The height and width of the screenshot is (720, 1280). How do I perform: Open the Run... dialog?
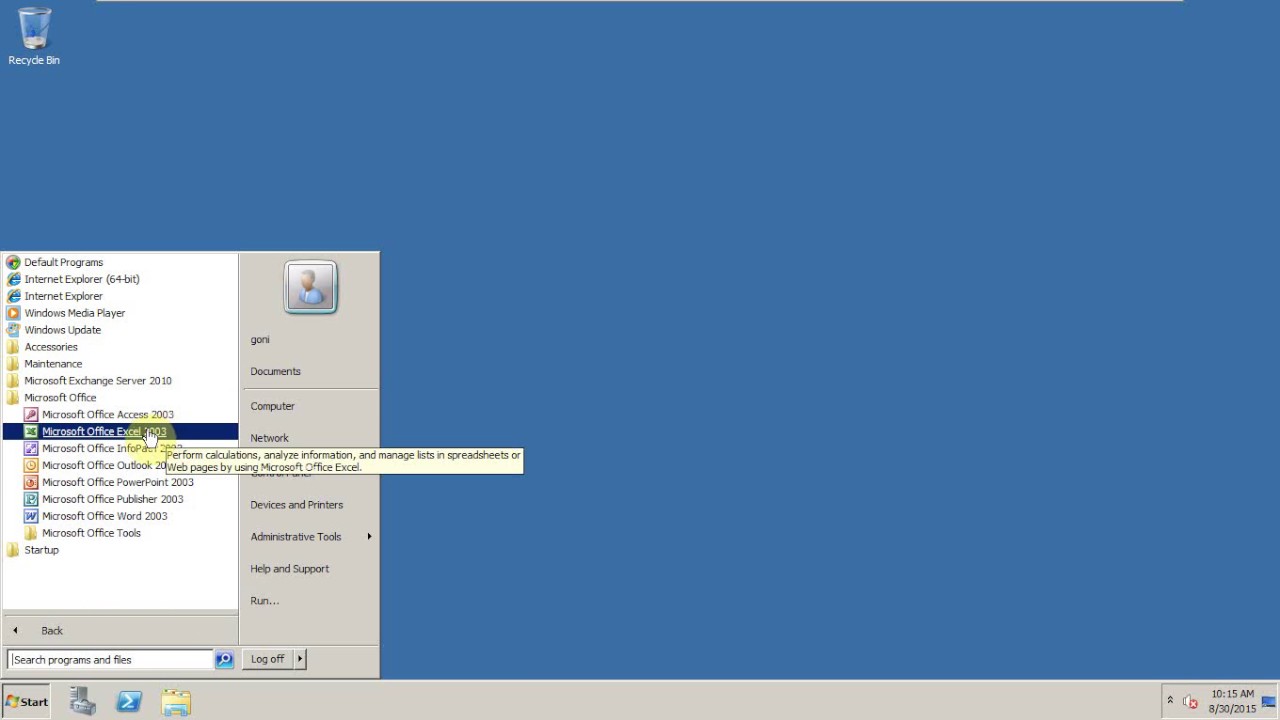264,601
